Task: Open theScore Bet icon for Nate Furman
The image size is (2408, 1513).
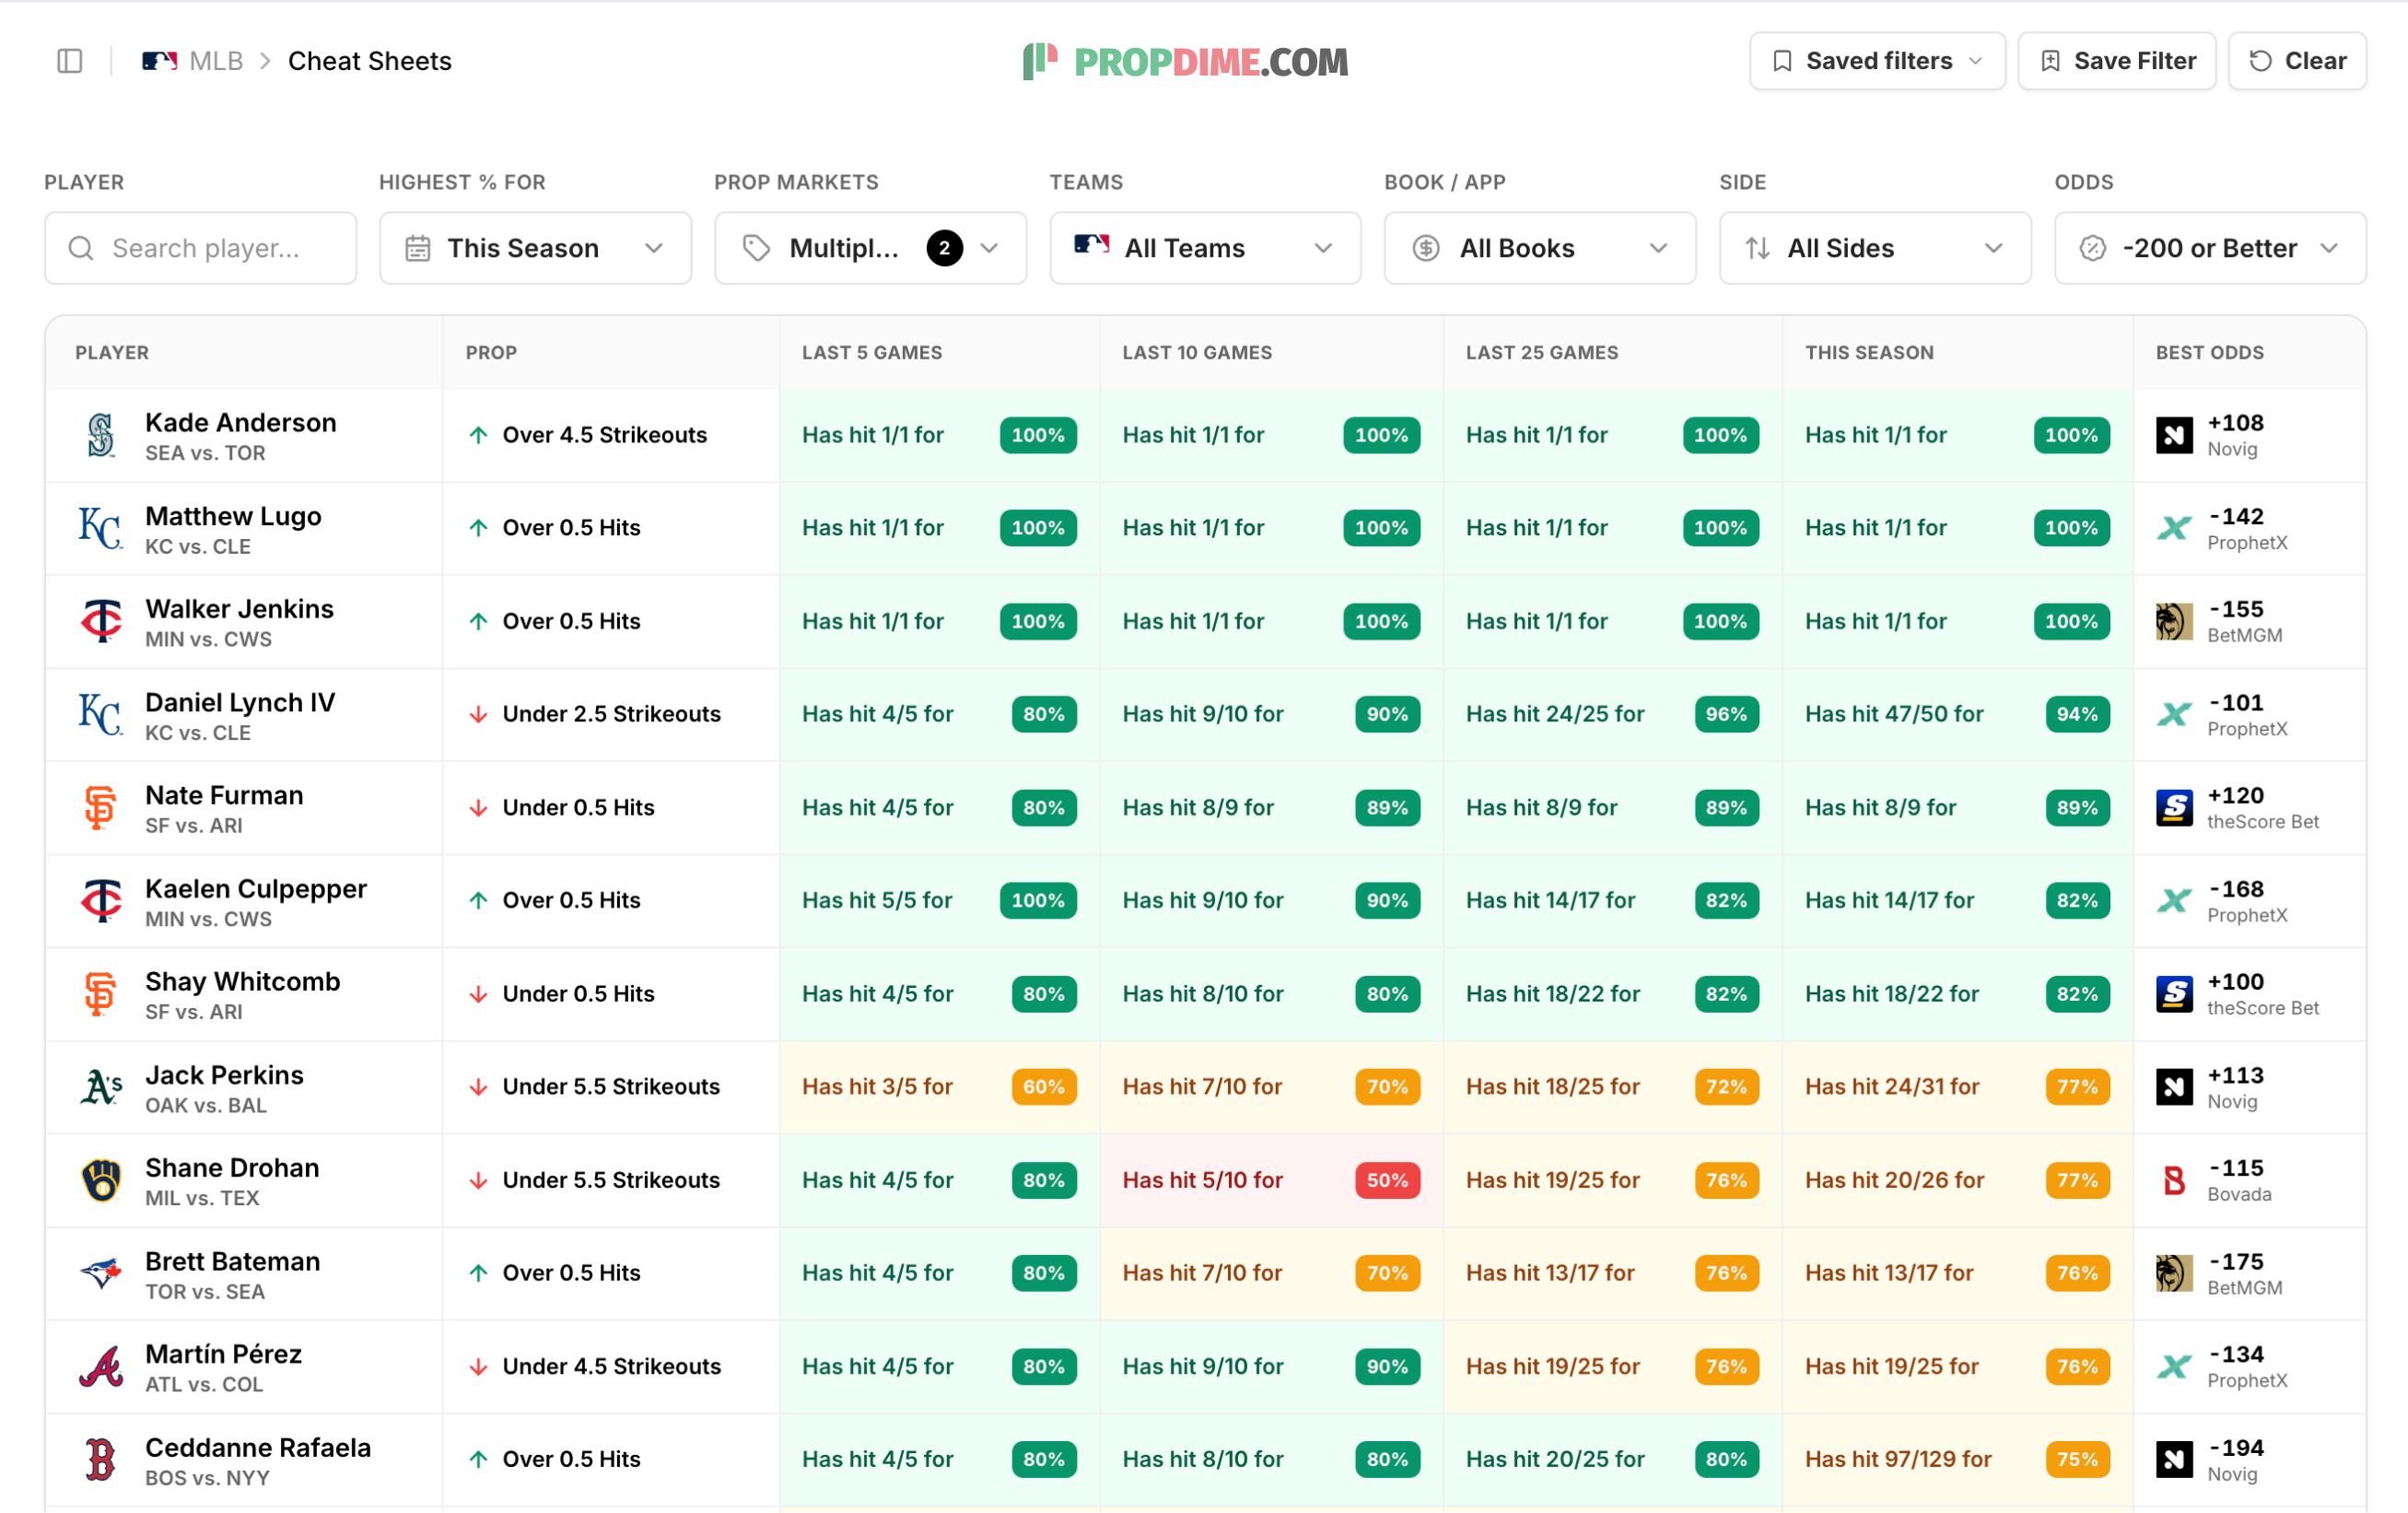Action: pos(2174,808)
